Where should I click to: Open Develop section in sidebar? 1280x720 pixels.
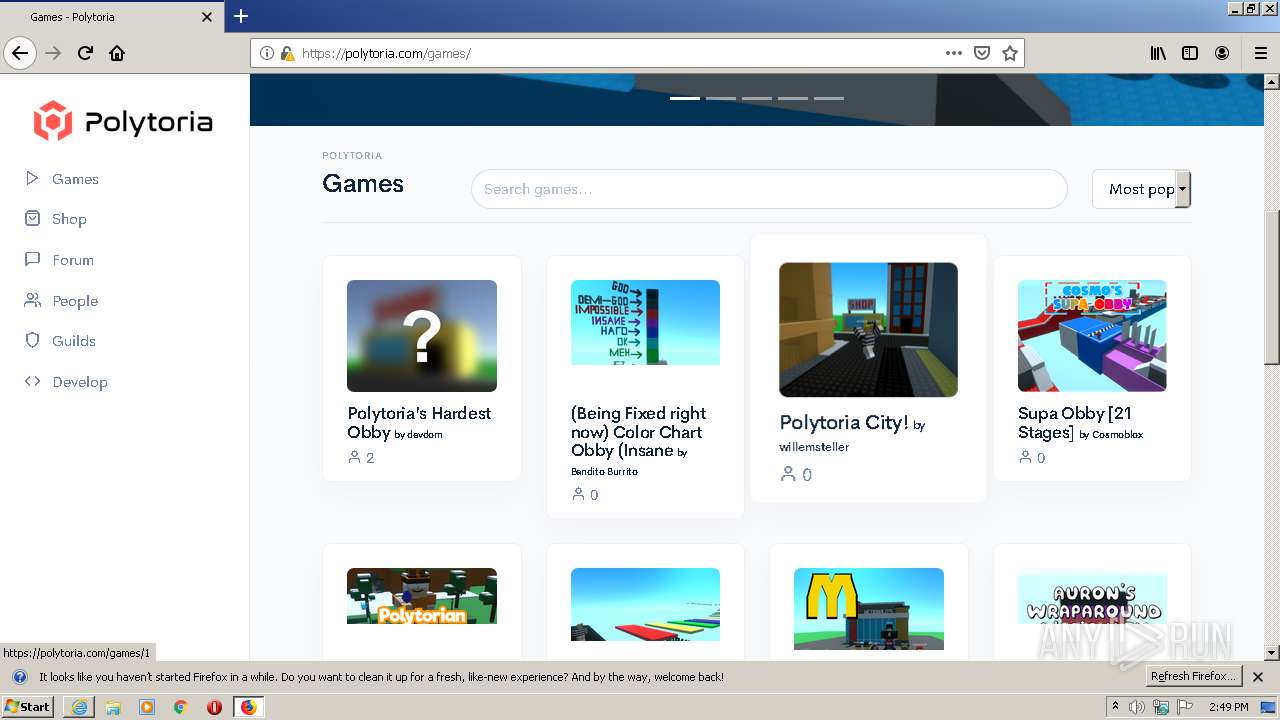tap(80, 382)
